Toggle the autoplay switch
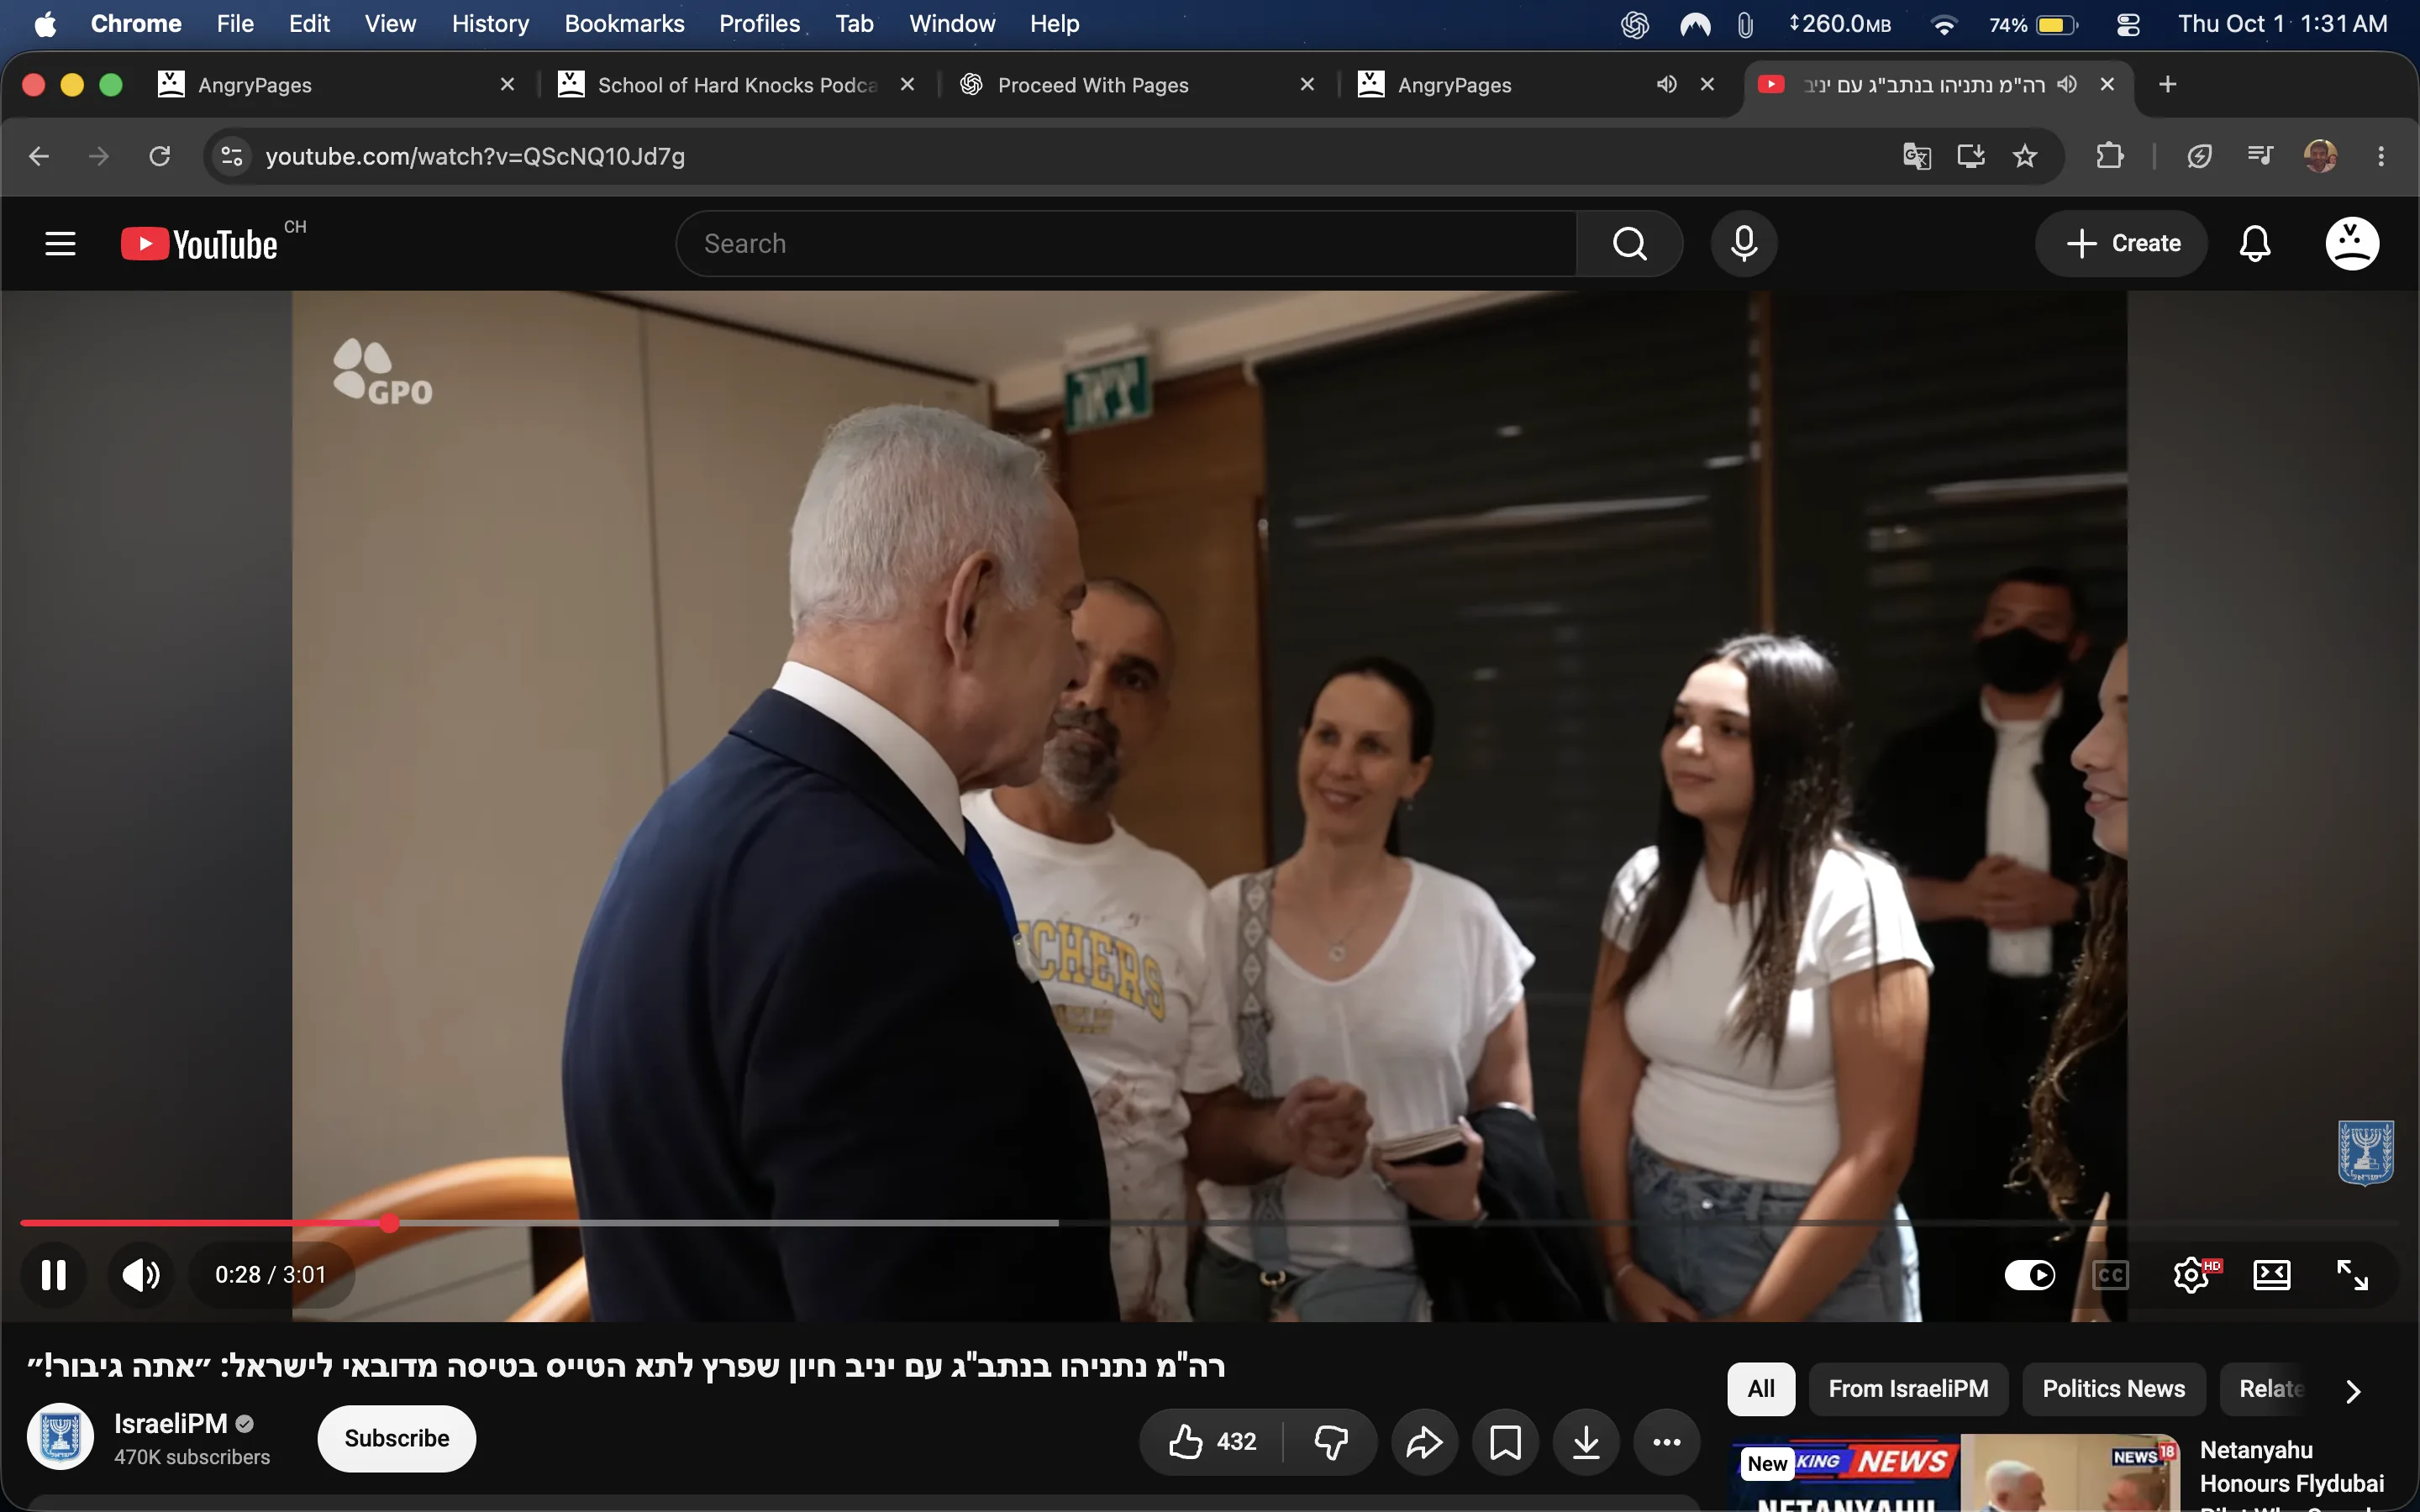The image size is (2420, 1512). (x=2029, y=1274)
